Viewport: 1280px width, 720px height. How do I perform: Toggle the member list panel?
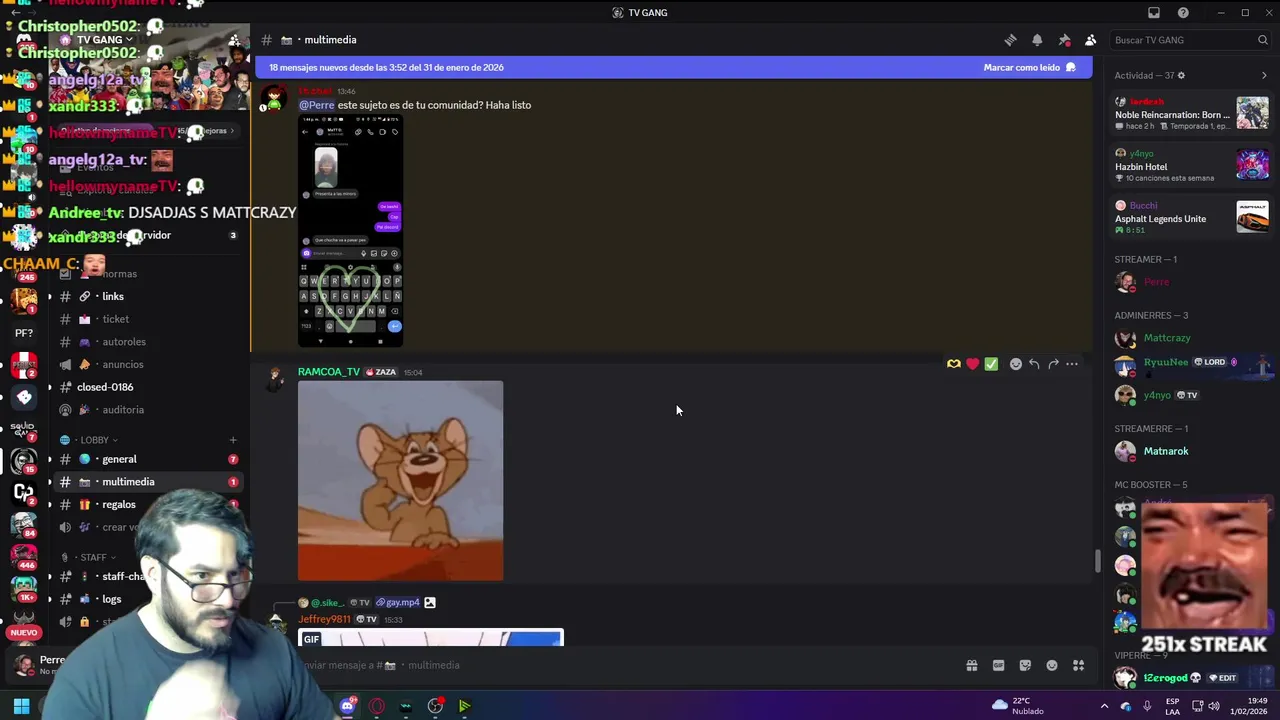pyautogui.click(x=1090, y=40)
